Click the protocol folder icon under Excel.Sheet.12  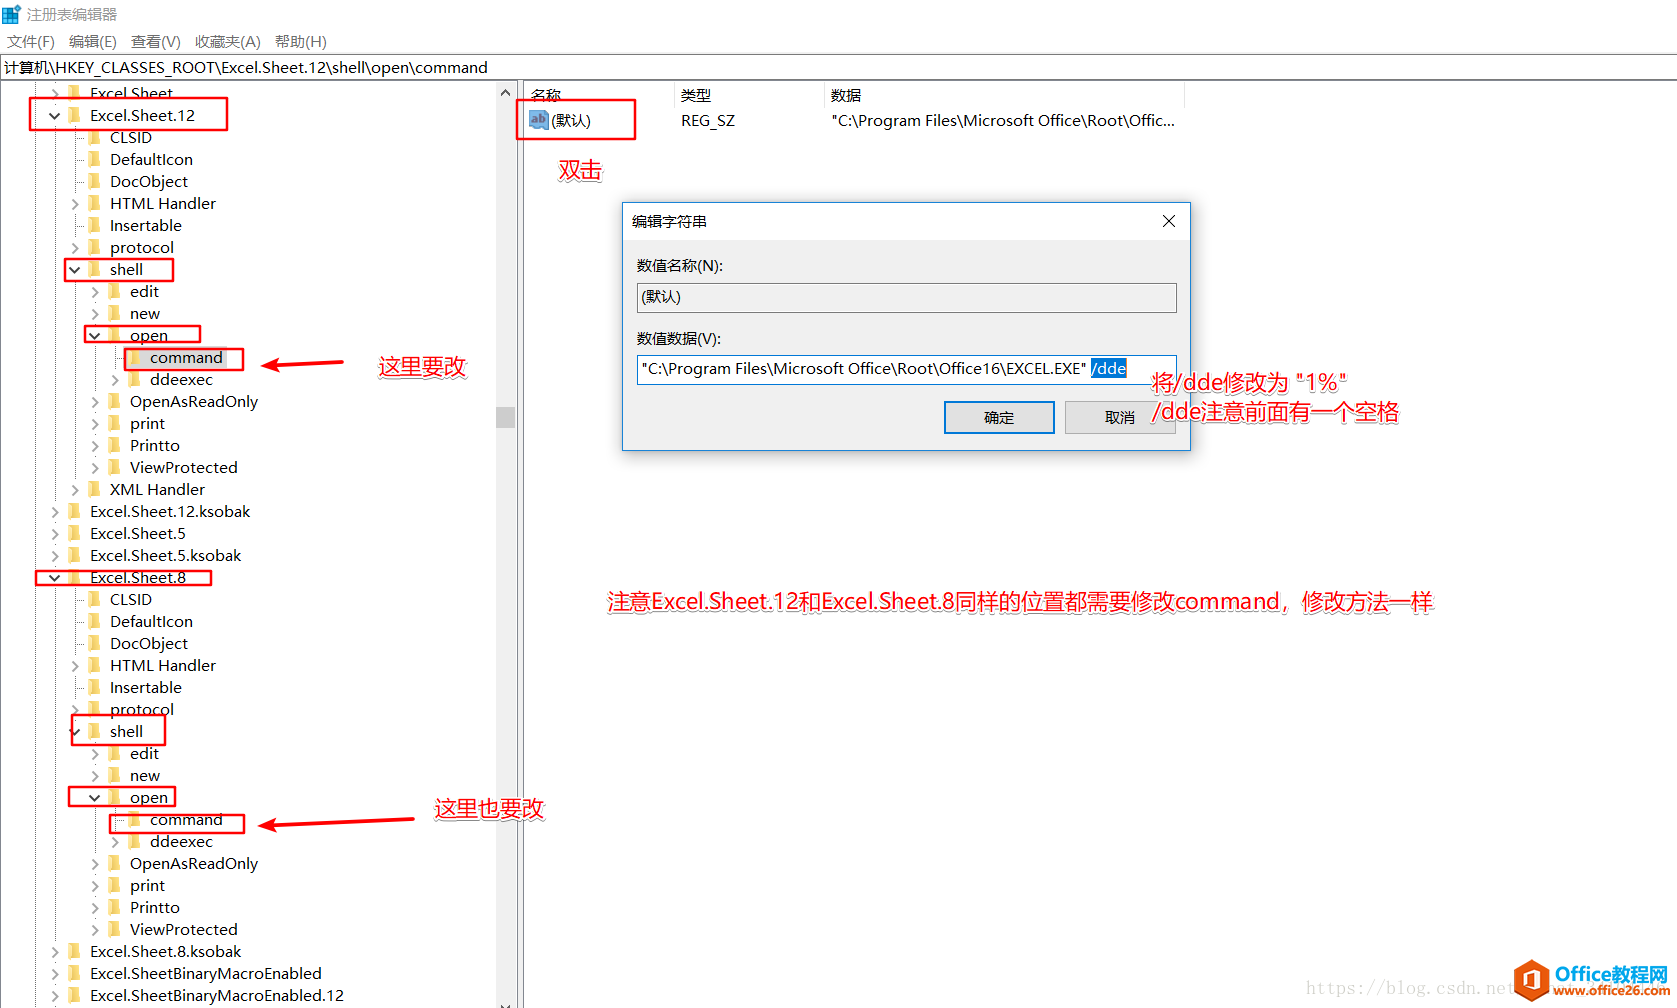click(x=95, y=247)
